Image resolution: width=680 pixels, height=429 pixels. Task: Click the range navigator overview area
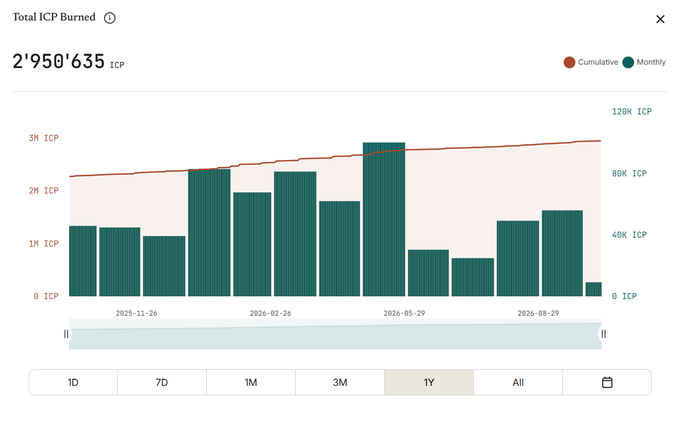click(x=335, y=334)
